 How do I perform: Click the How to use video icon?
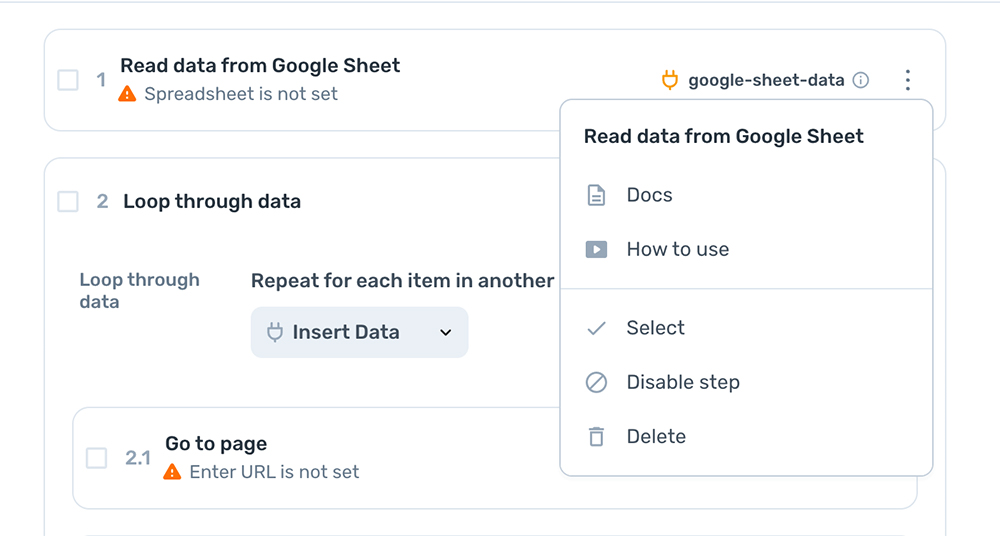click(x=596, y=249)
